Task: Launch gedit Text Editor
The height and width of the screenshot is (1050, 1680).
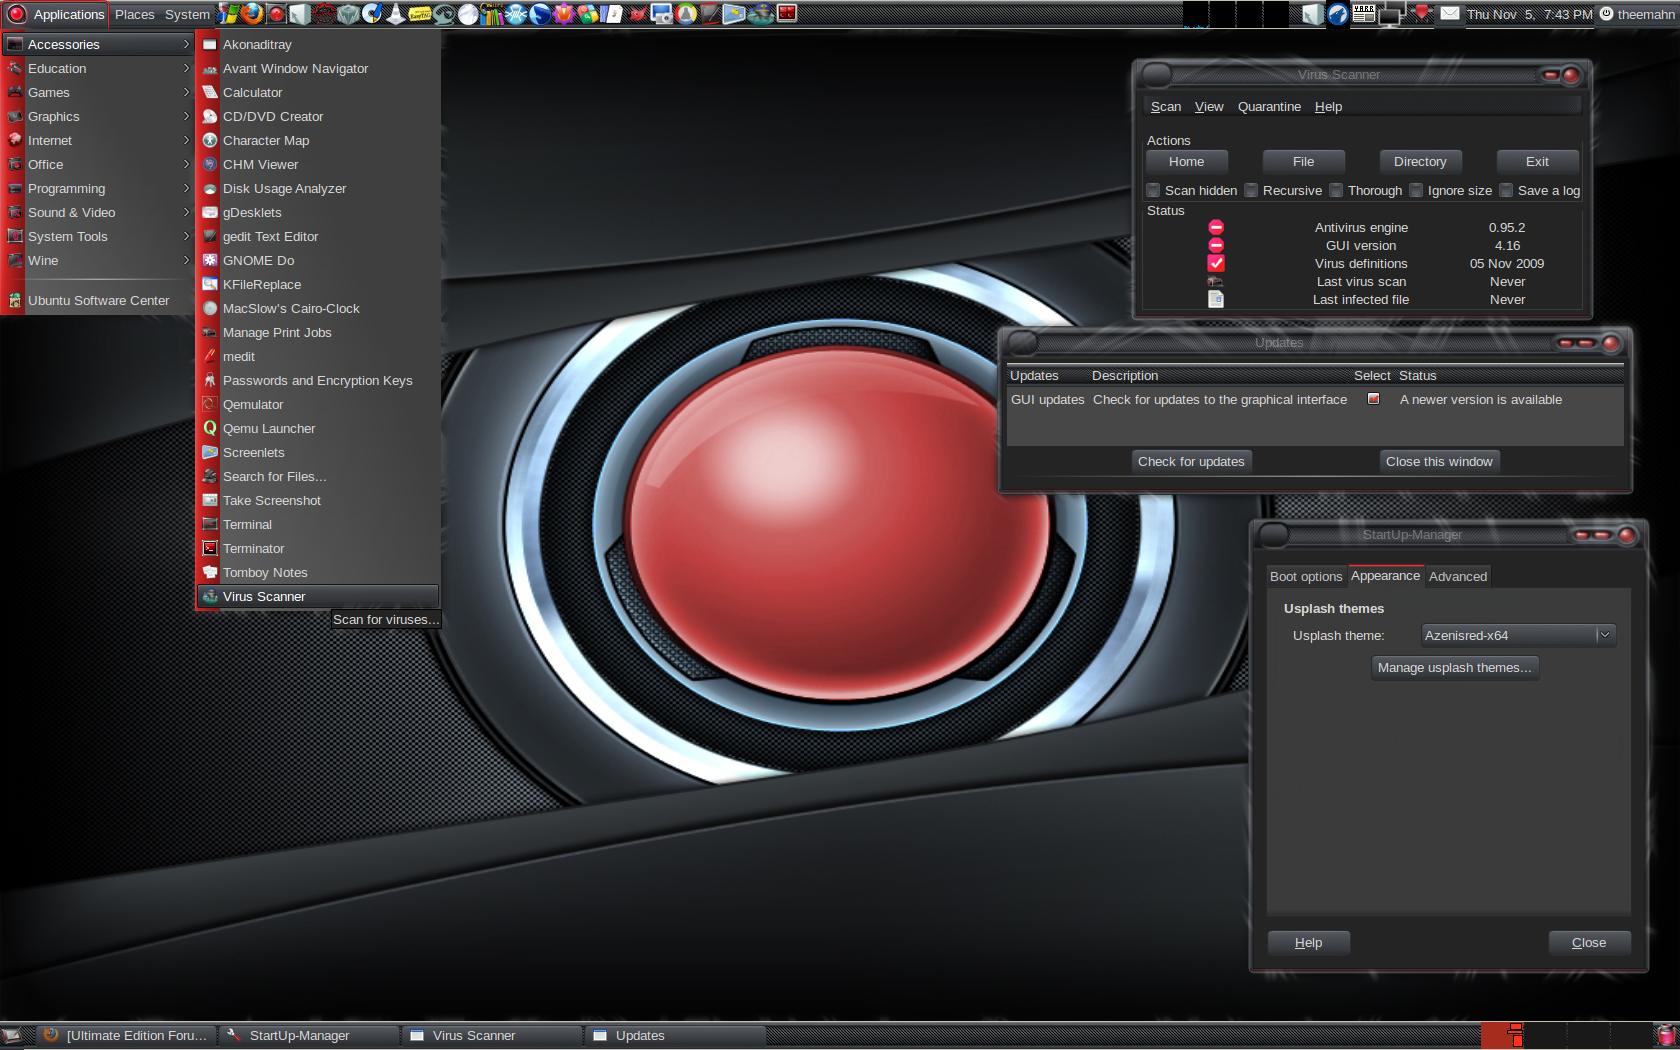Action: pyautogui.click(x=318, y=236)
